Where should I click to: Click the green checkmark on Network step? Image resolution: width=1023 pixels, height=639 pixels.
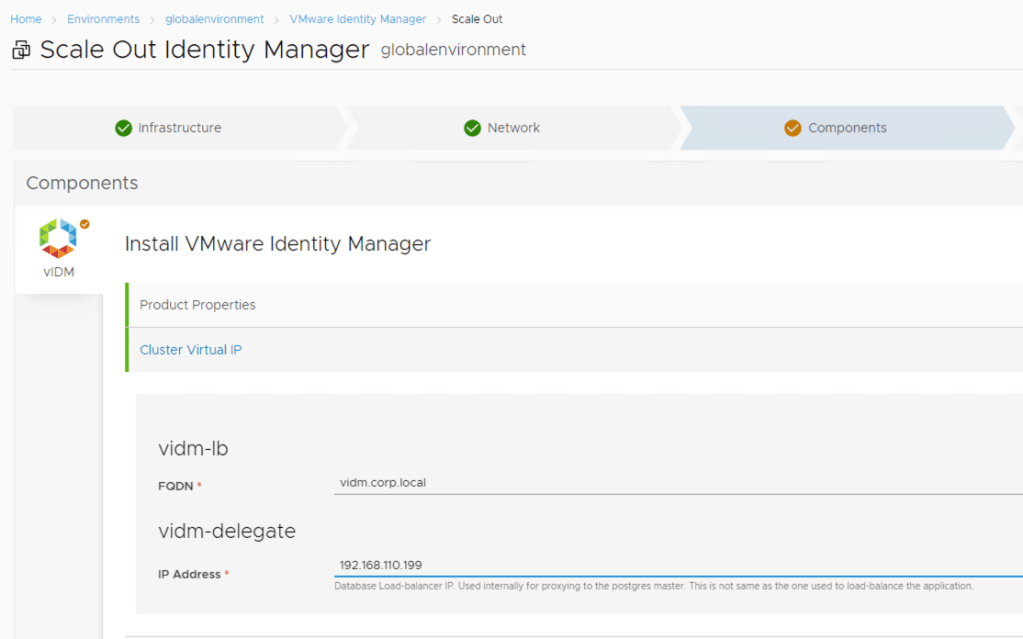[472, 128]
